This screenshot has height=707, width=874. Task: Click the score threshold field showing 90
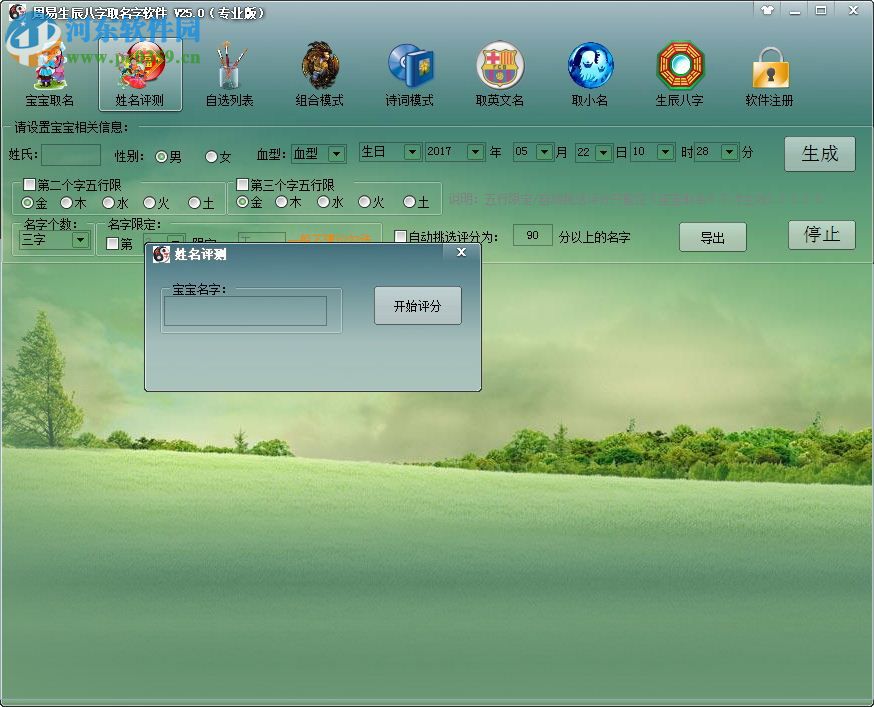532,235
